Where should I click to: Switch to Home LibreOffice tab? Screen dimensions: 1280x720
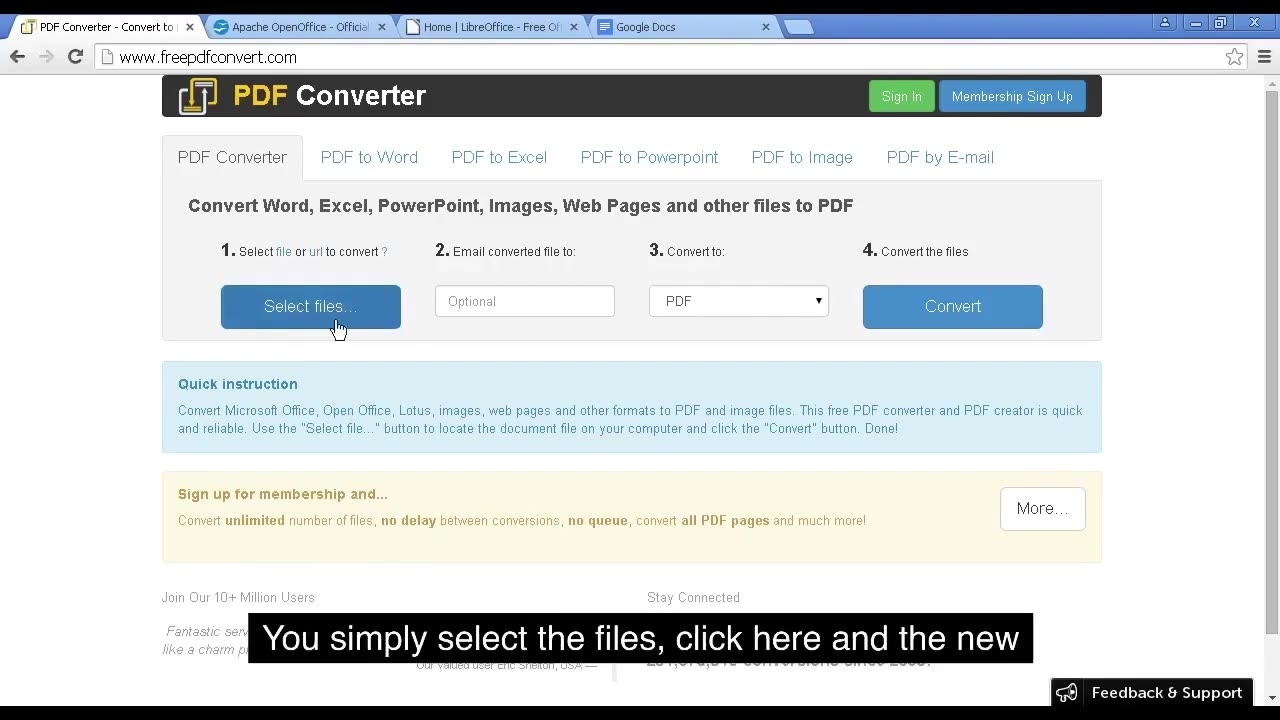tap(492, 27)
